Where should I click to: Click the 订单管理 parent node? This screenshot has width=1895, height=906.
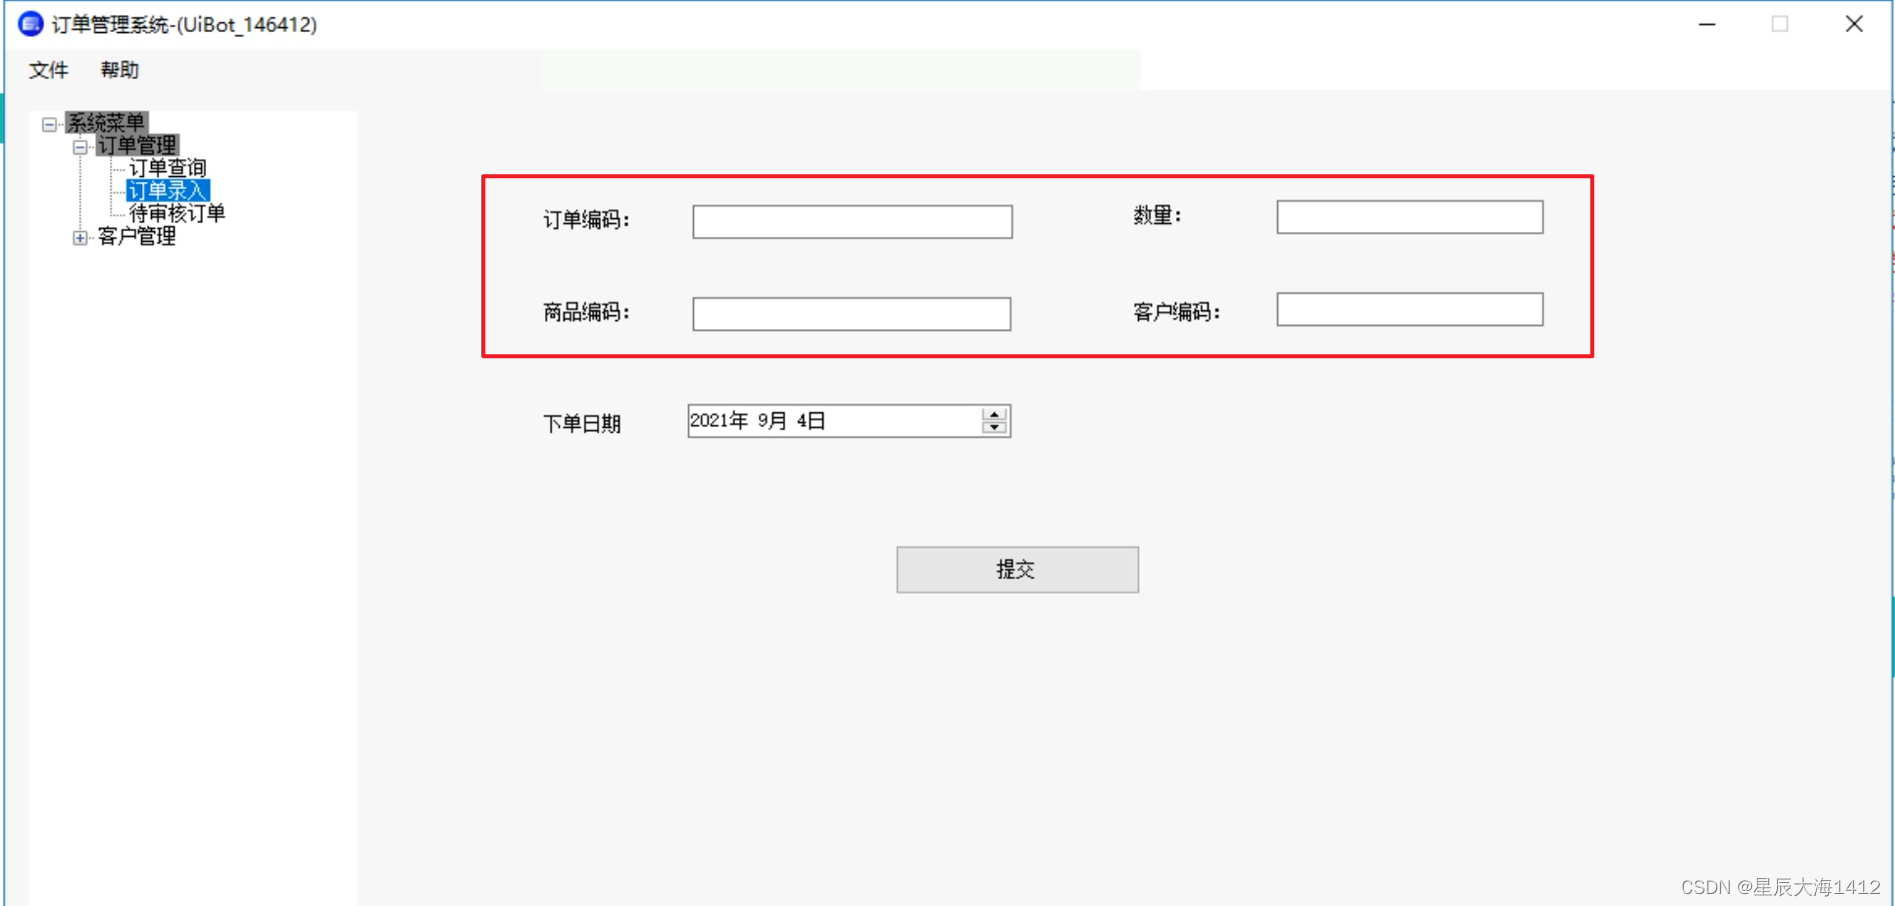point(137,145)
